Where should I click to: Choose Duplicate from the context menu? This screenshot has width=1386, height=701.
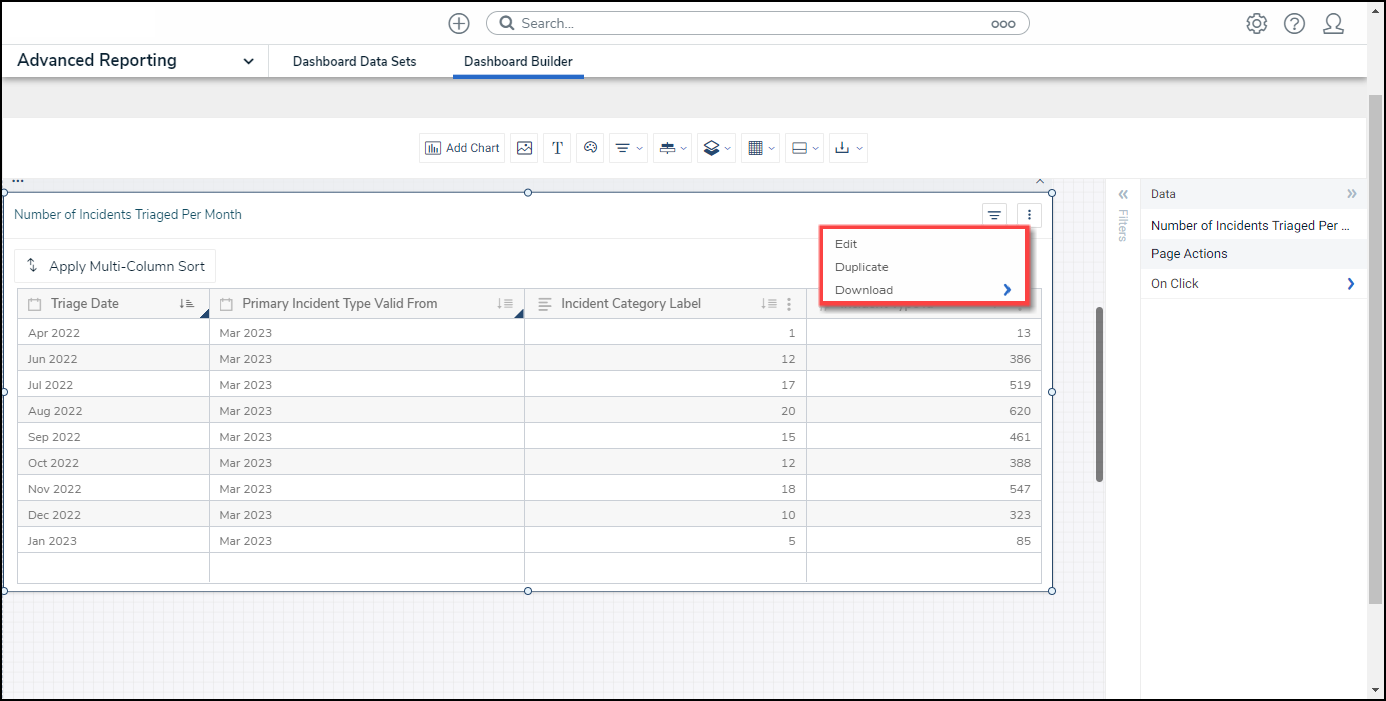click(861, 267)
